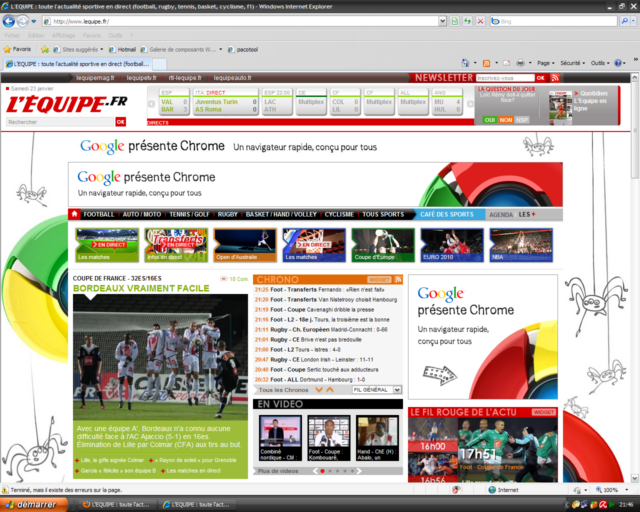Click the Home icon in the command bar
The height and width of the screenshot is (512, 640).
465,63
